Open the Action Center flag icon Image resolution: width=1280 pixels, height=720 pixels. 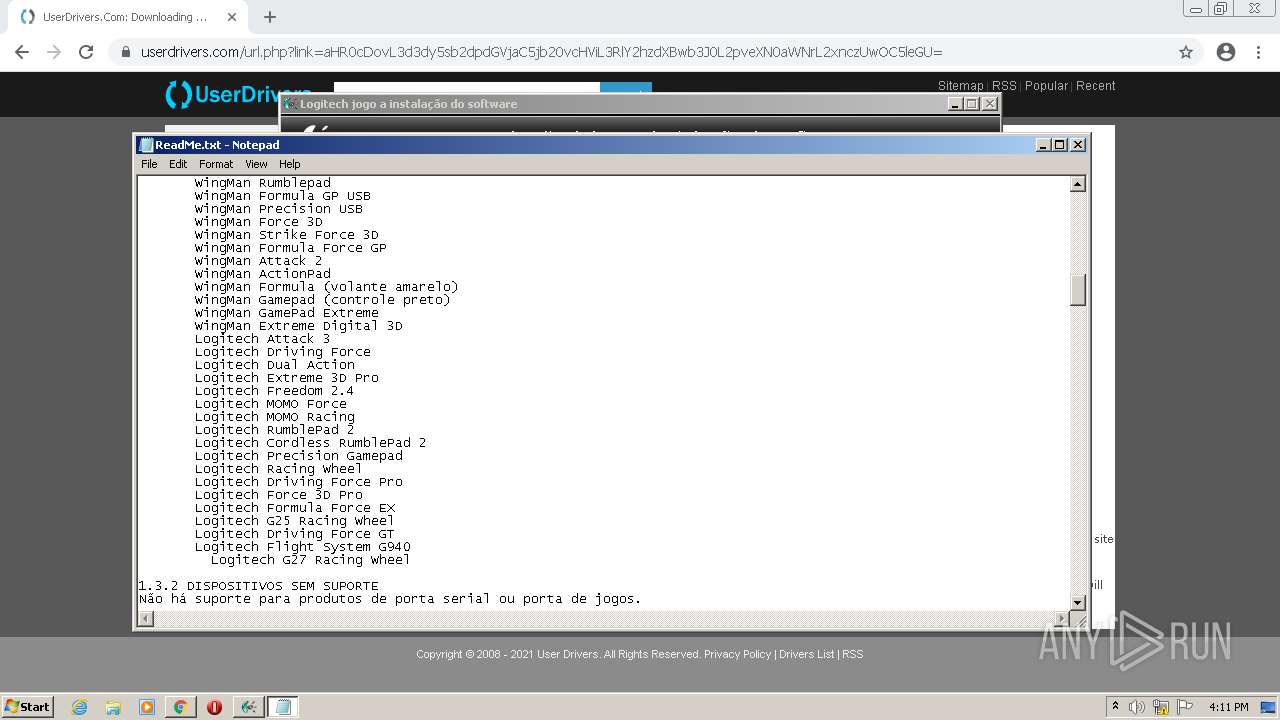click(x=1185, y=707)
